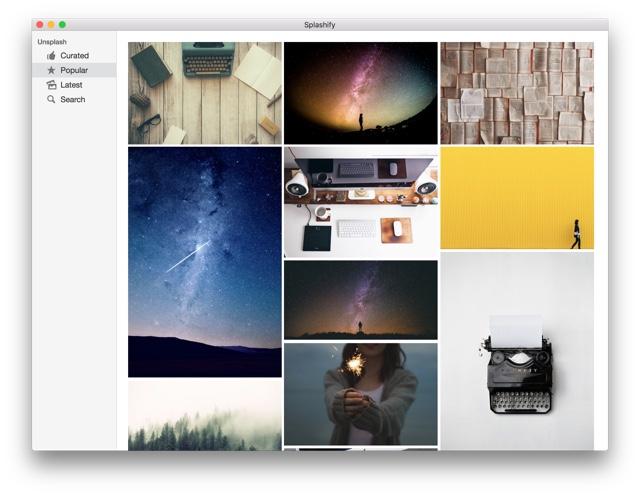The height and width of the screenshot is (496, 640).
Task: Open the open book pages photo
Action: 516,93
